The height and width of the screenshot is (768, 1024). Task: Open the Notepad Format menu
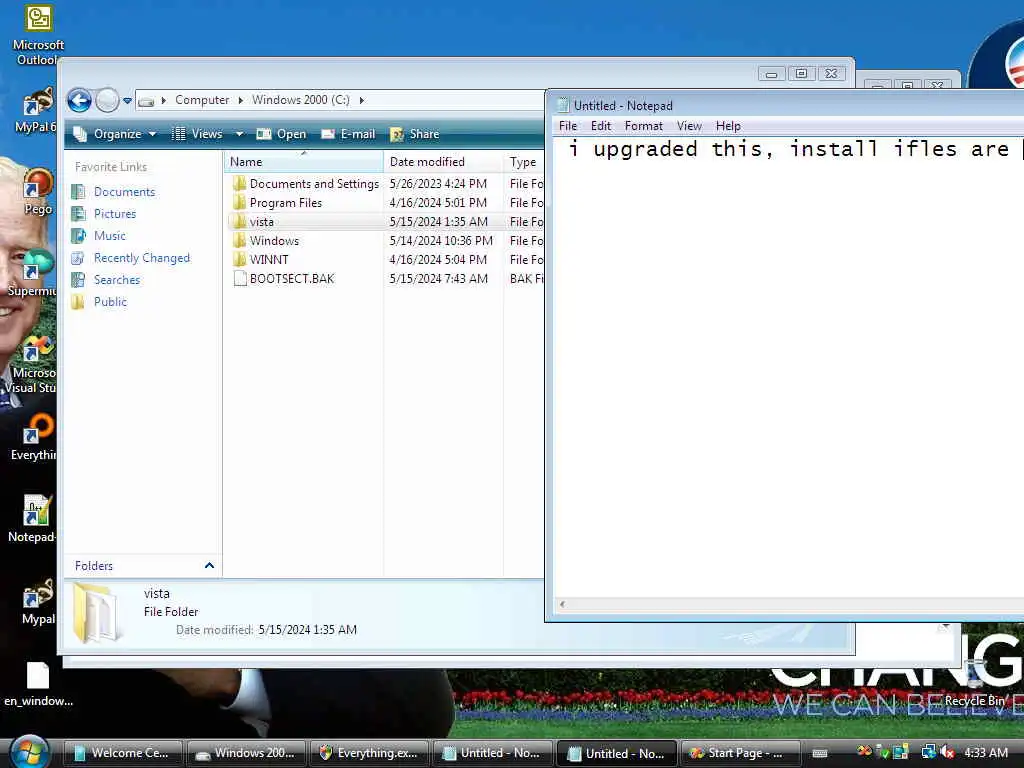(643, 126)
